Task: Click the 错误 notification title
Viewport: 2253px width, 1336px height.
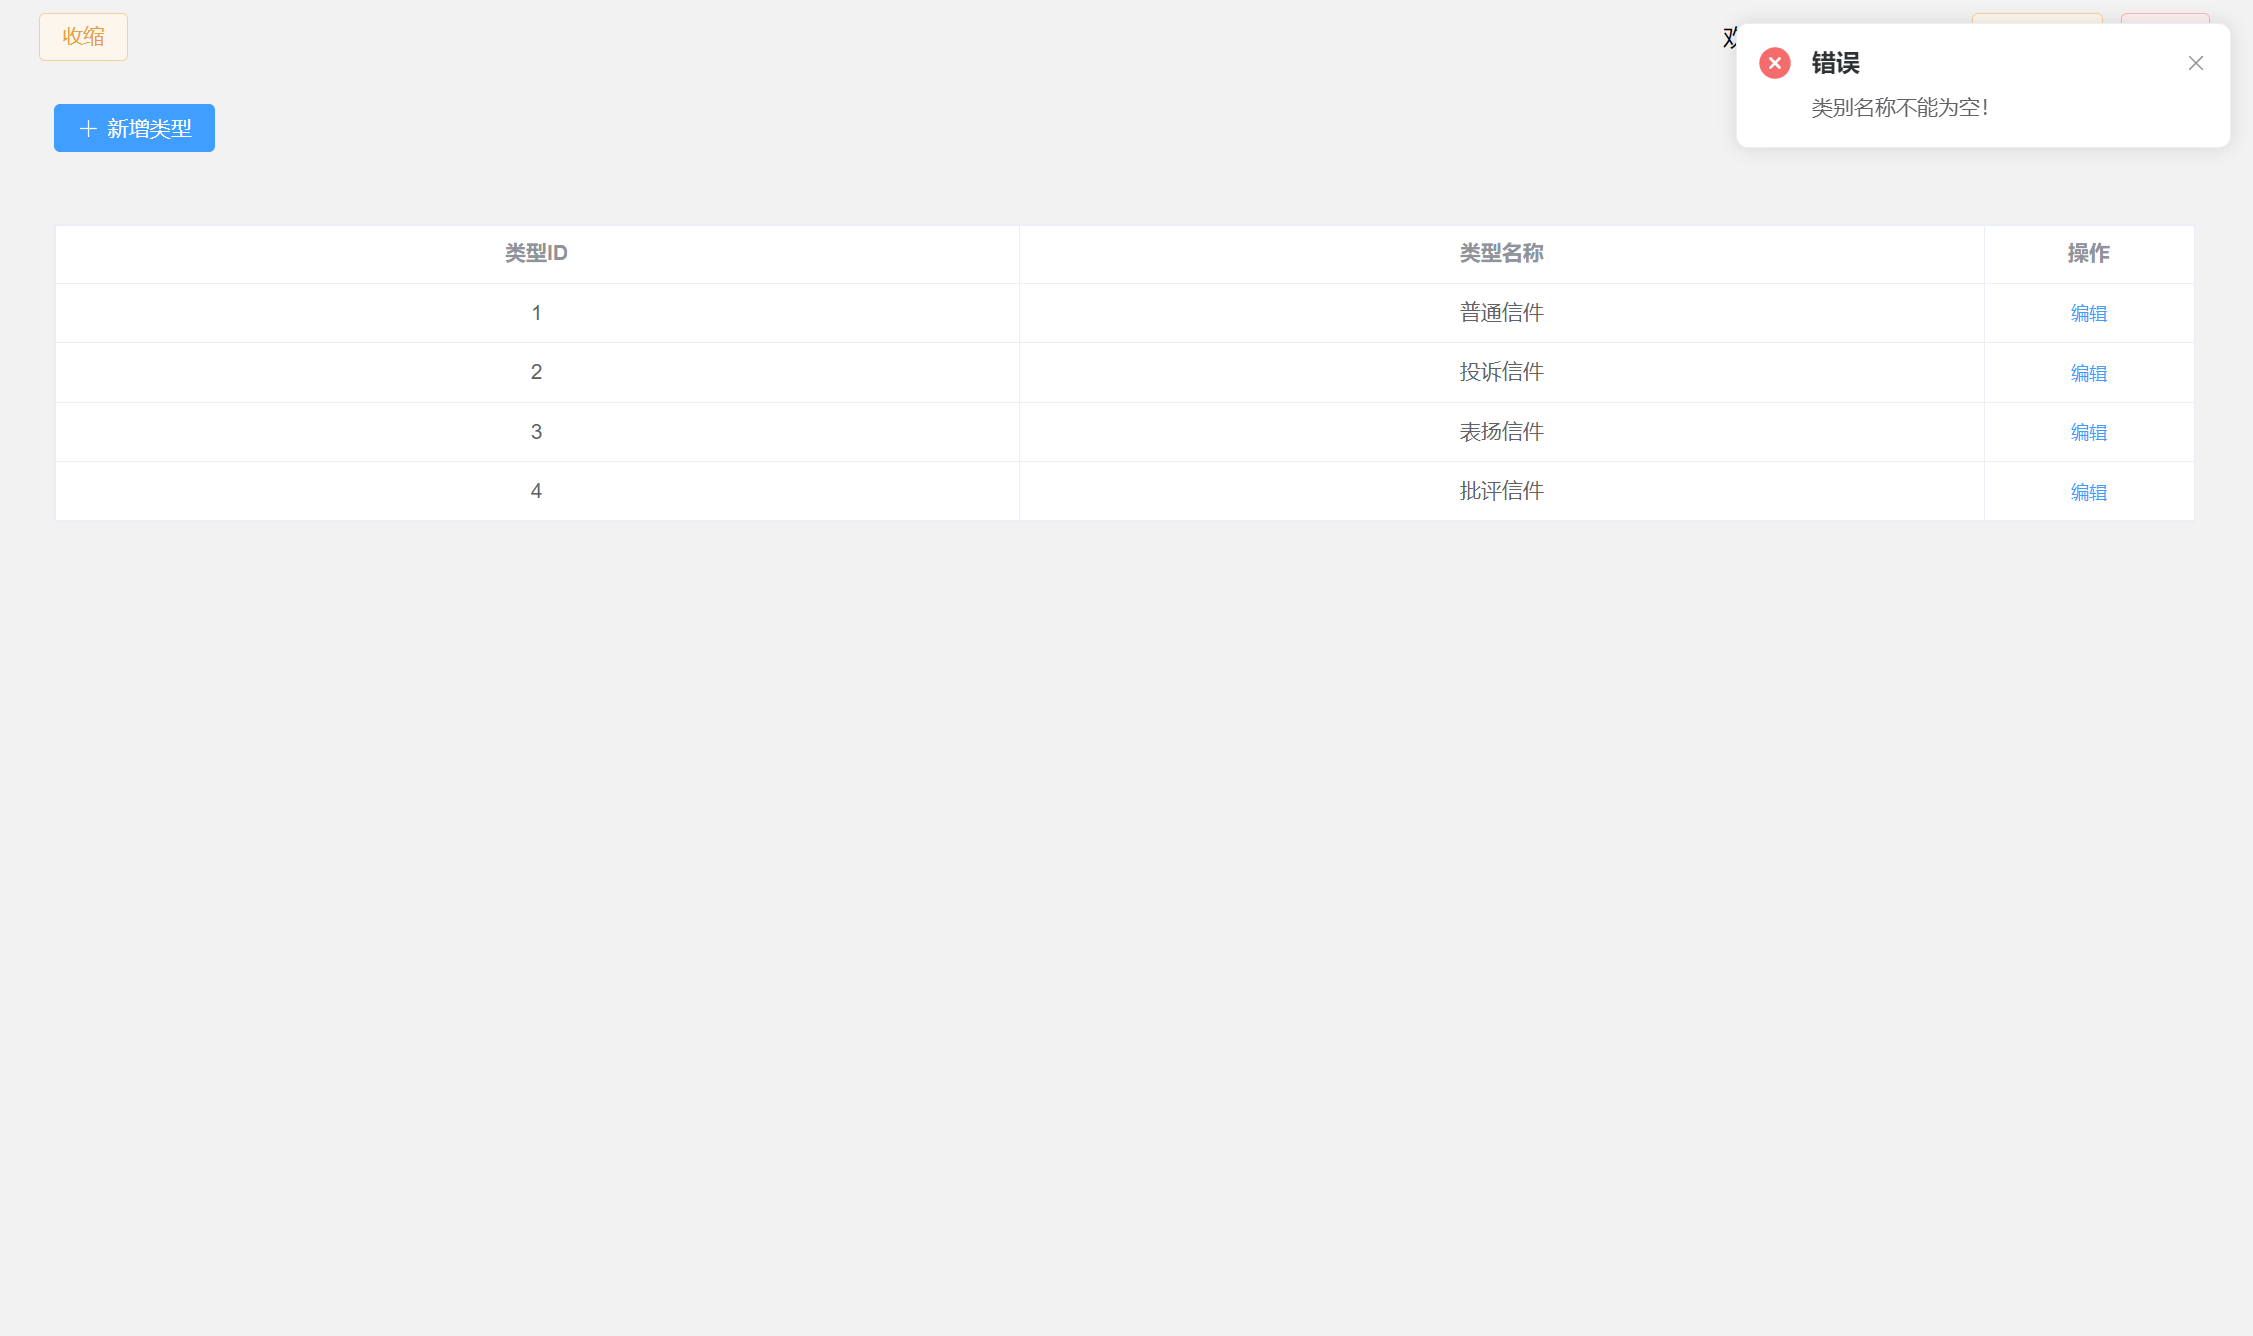Action: pos(1835,63)
